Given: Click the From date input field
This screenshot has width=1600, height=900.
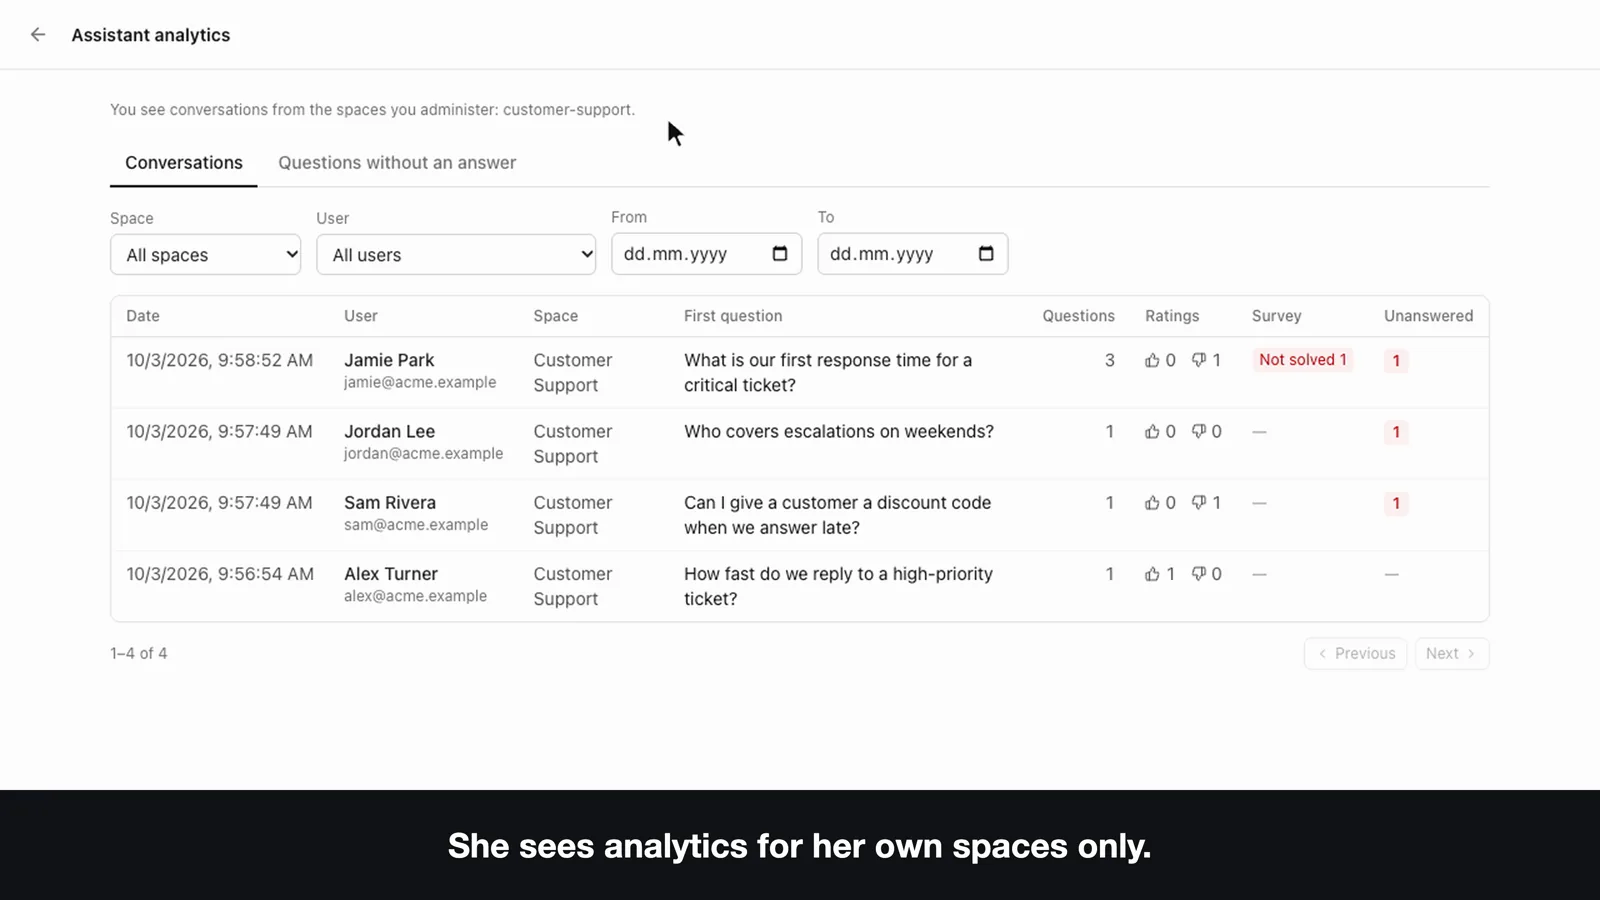Looking at the screenshot, I should [706, 254].
